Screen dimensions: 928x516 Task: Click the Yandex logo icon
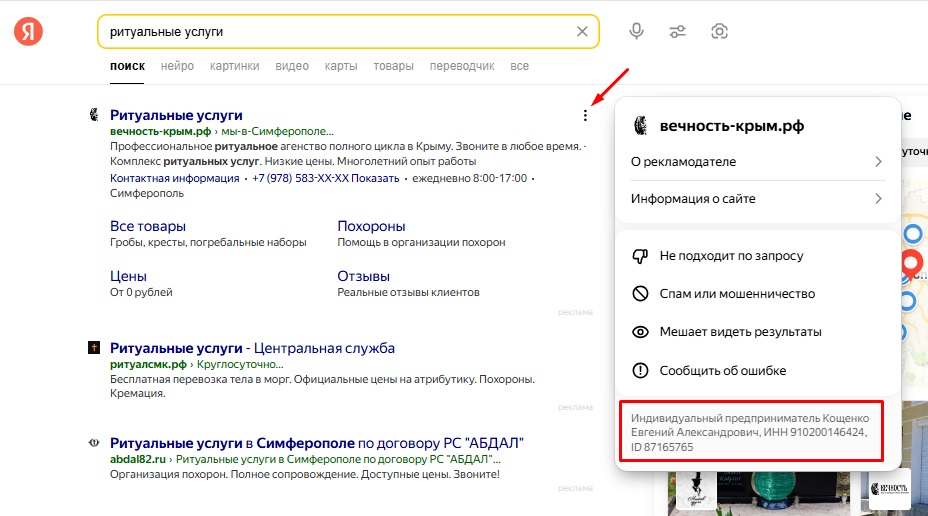click(x=28, y=31)
